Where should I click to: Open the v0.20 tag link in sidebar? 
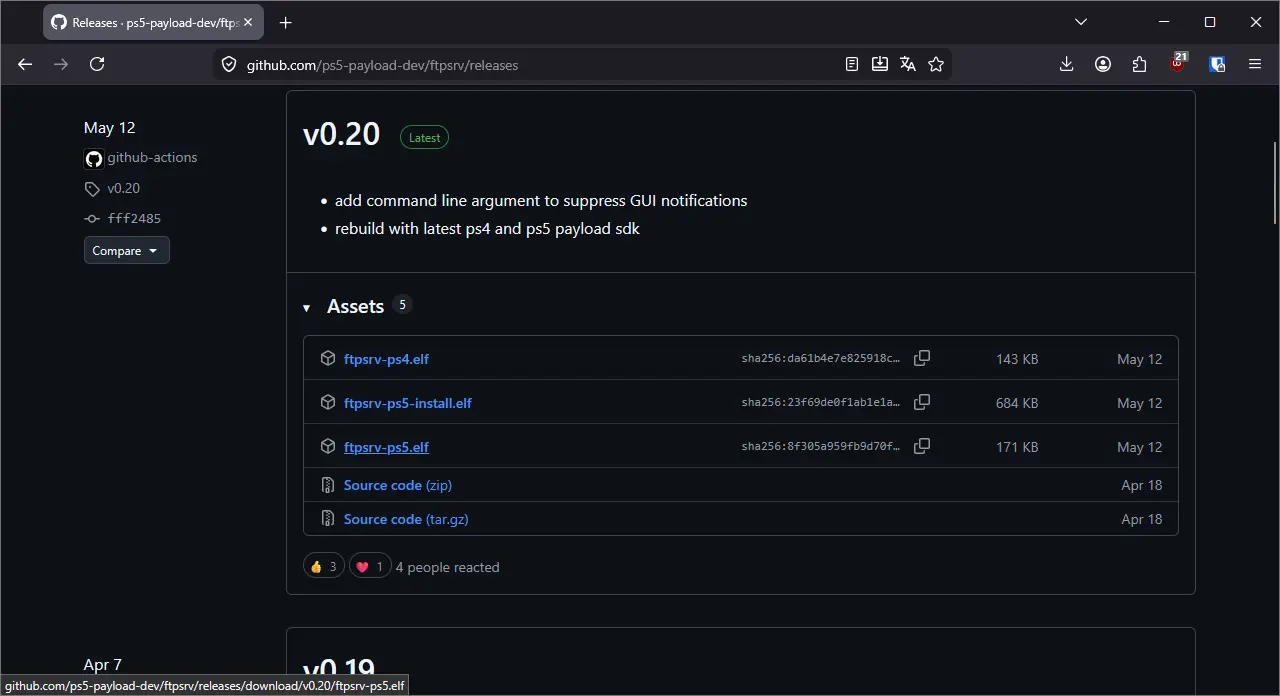(124, 188)
